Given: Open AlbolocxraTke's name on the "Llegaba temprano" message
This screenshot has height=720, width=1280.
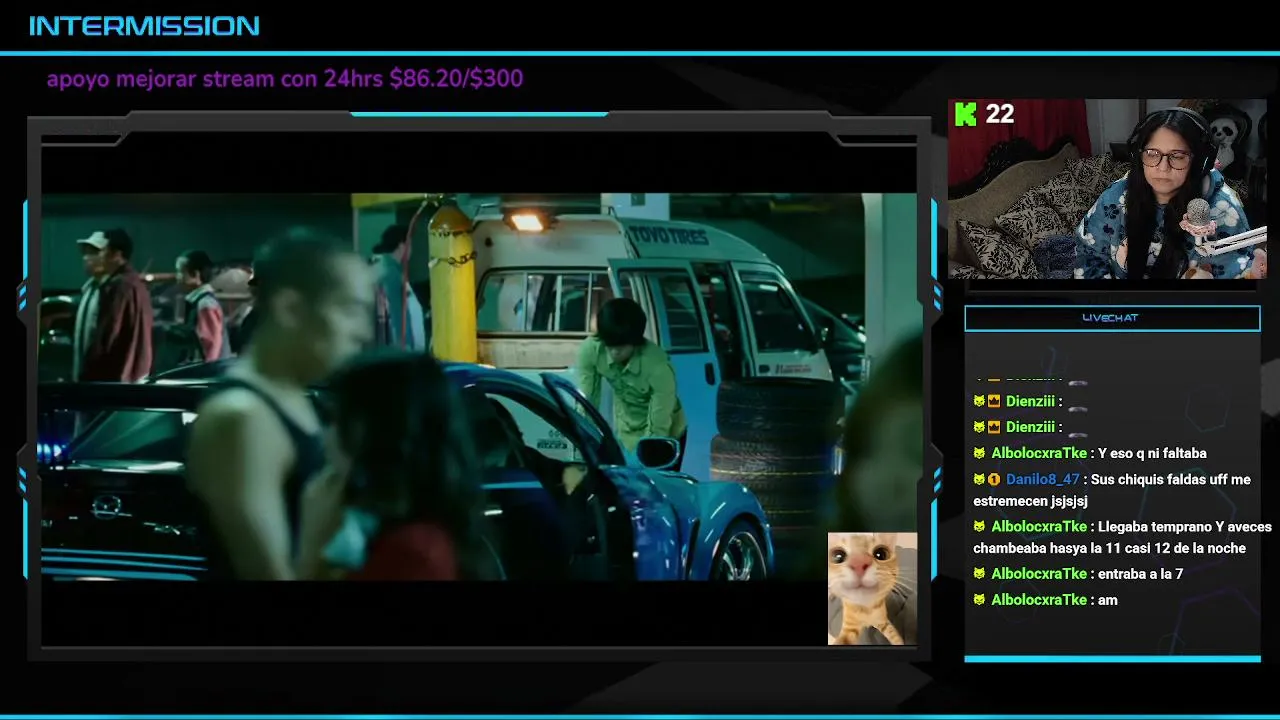Looking at the screenshot, I should 1038,527.
